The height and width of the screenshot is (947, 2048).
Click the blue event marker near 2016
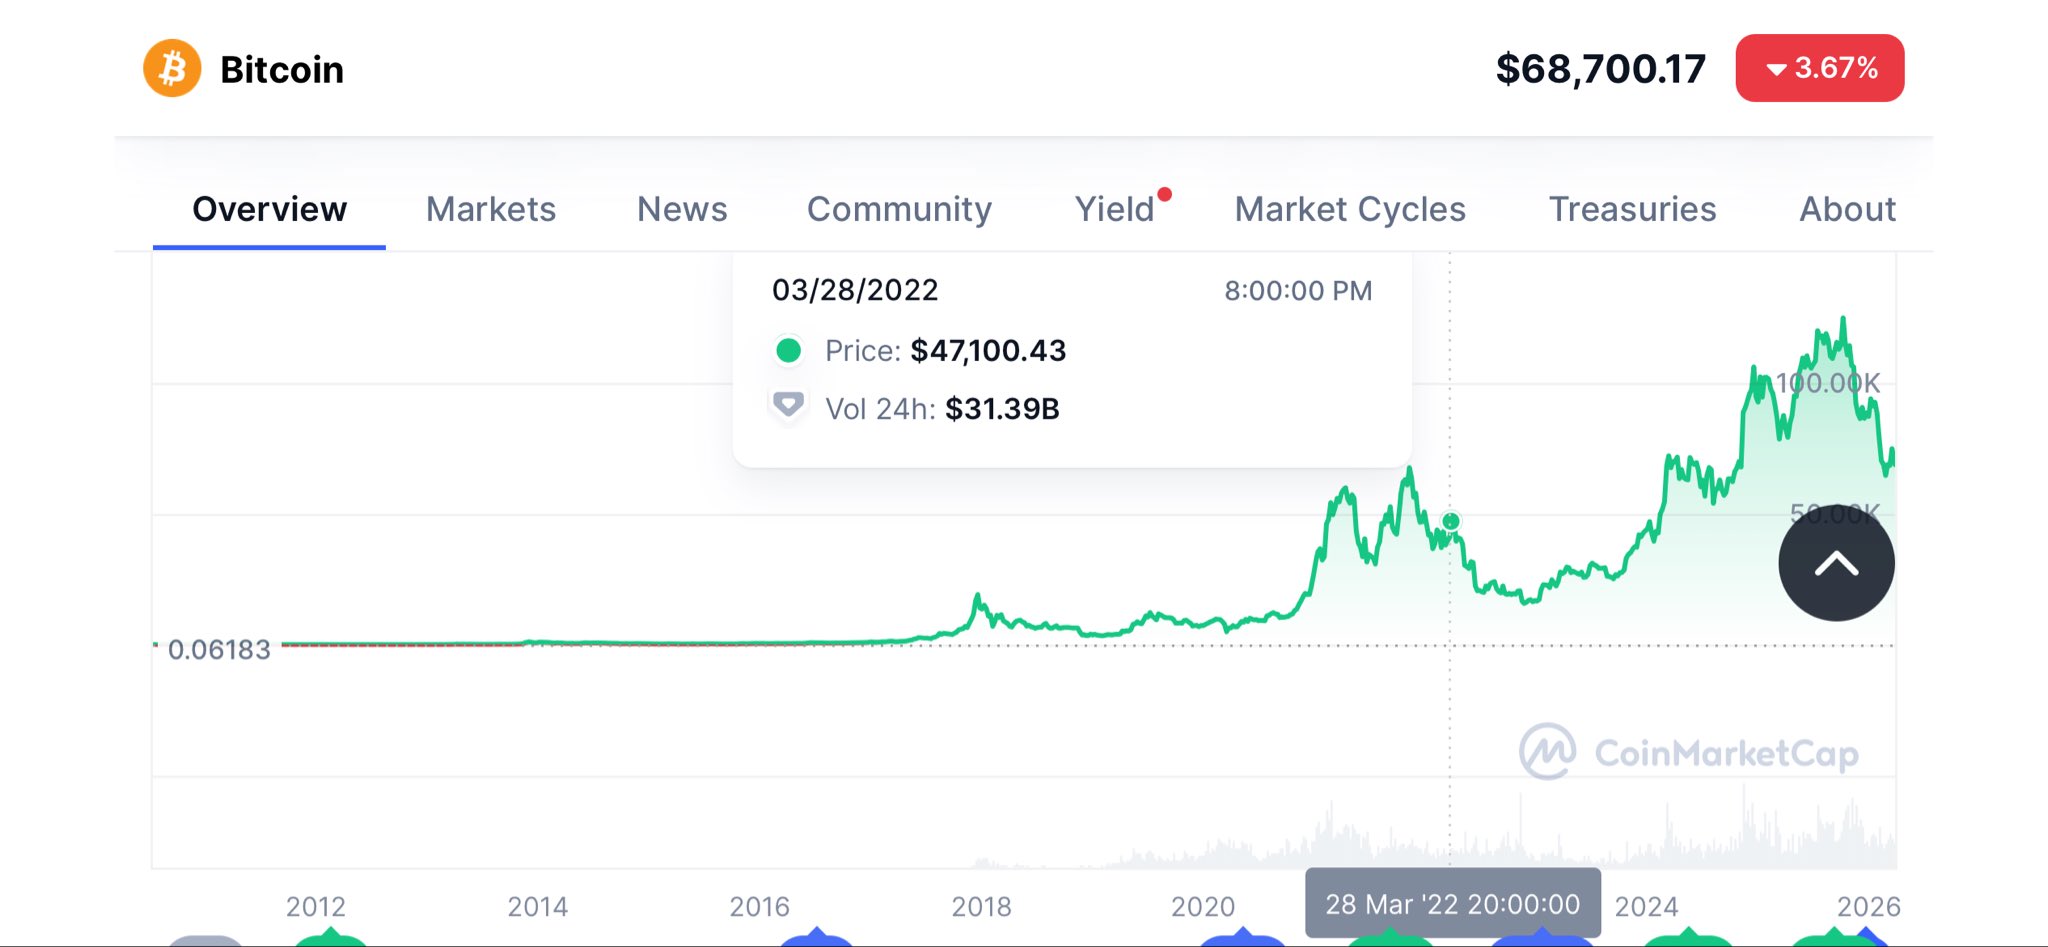[816, 938]
